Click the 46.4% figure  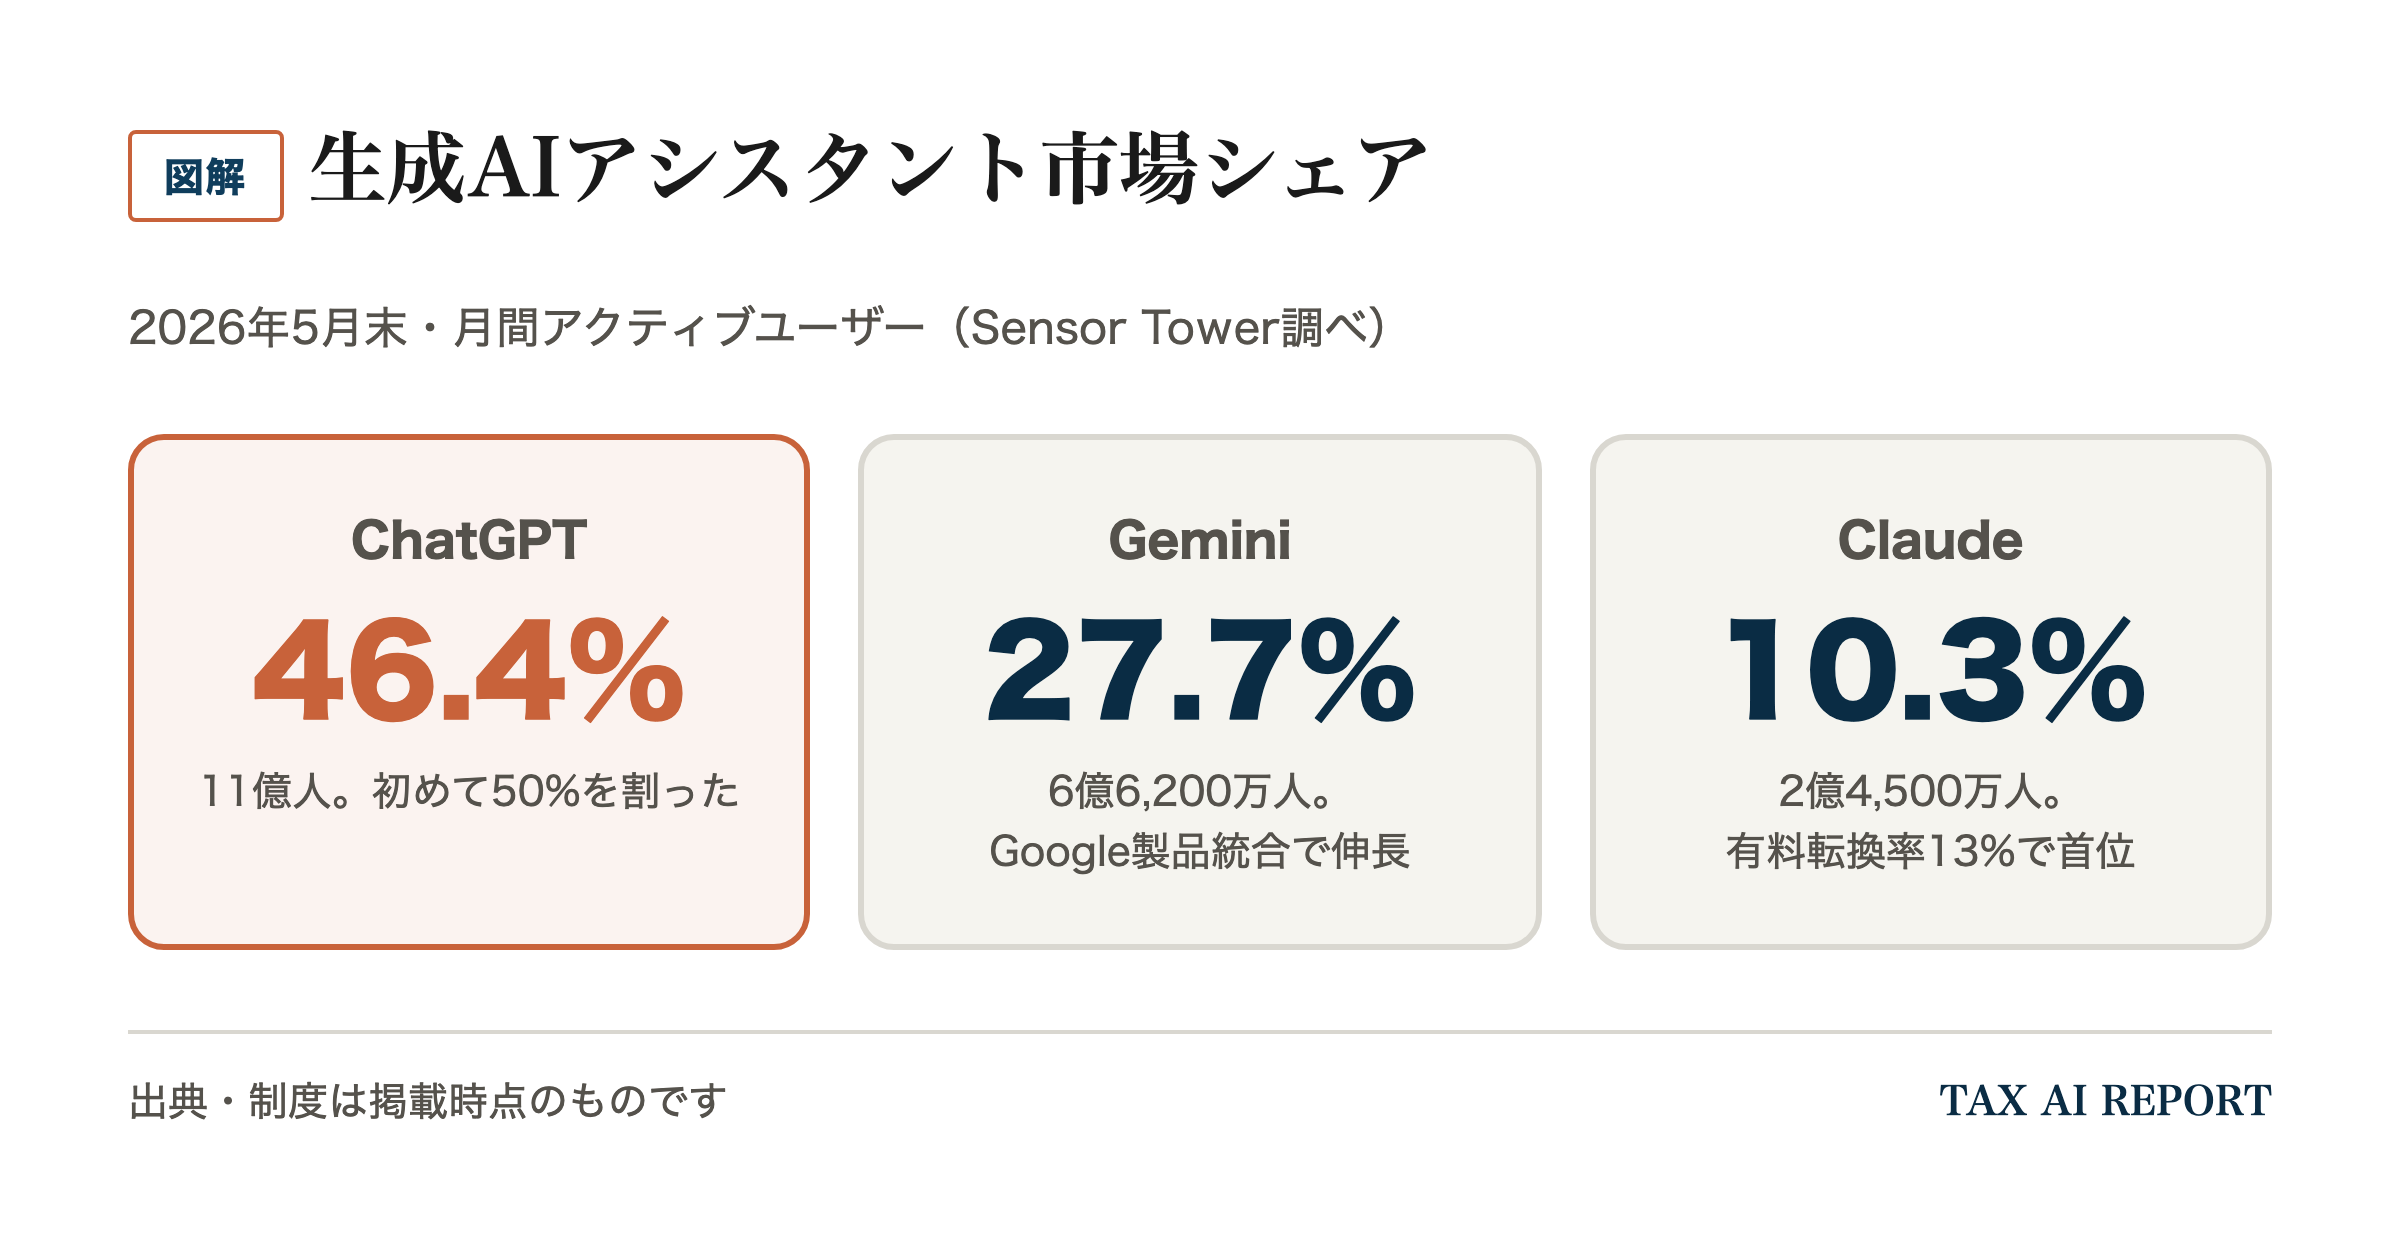tap(469, 670)
